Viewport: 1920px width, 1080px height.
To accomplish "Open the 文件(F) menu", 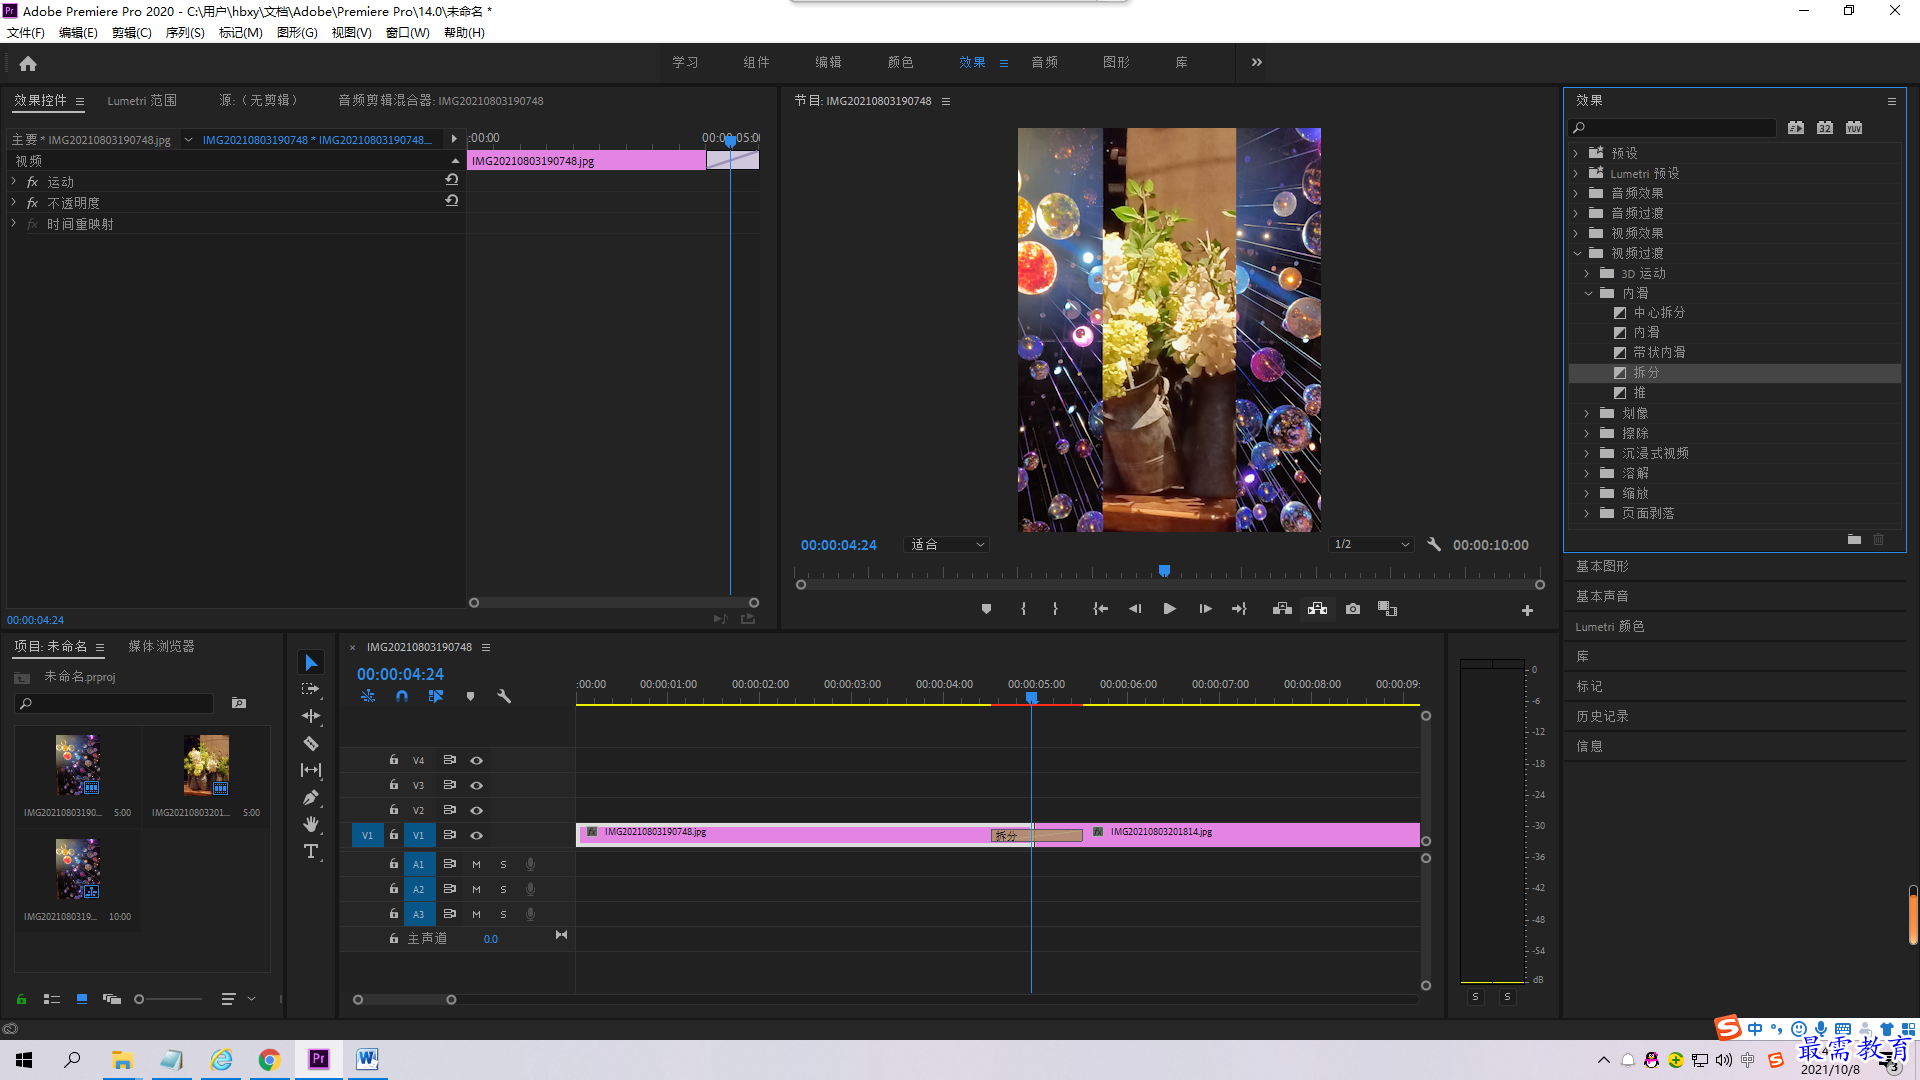I will click(26, 33).
